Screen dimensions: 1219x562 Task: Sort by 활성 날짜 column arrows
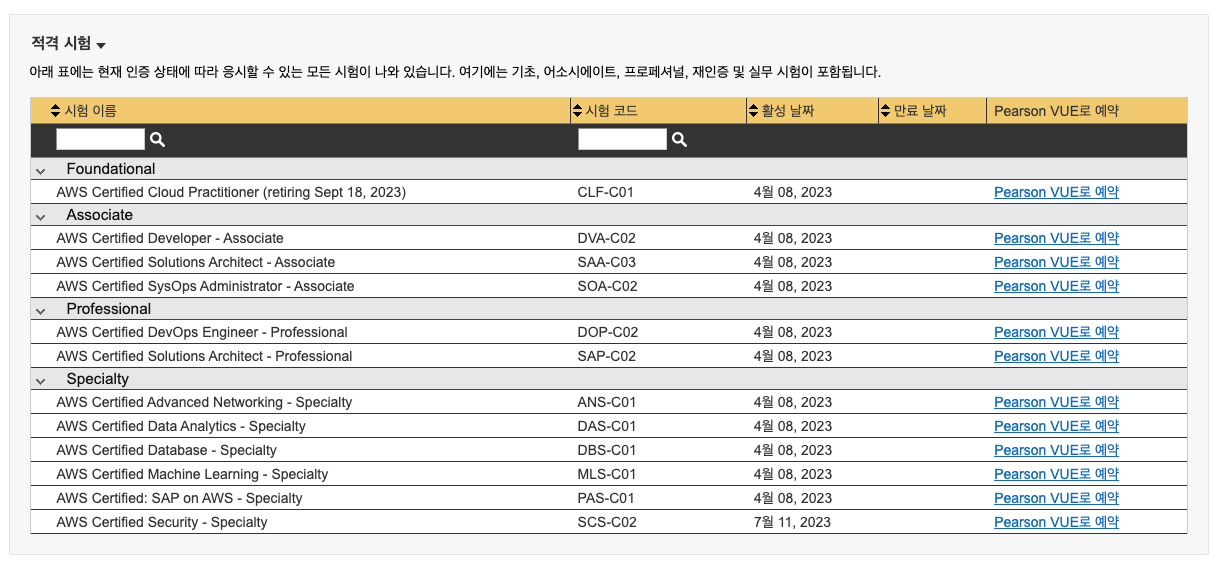(754, 111)
